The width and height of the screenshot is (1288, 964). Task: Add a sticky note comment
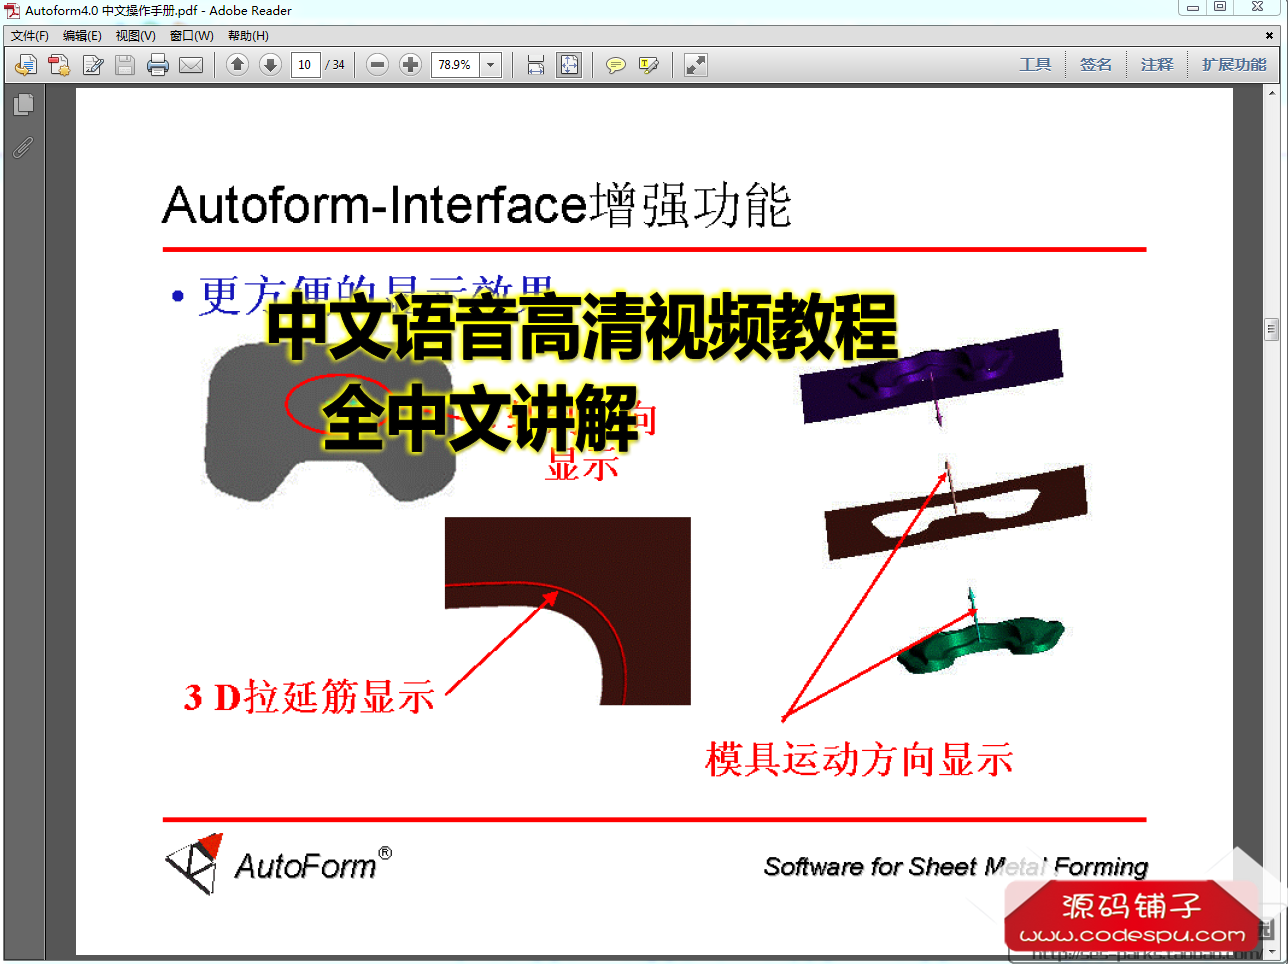[616, 65]
